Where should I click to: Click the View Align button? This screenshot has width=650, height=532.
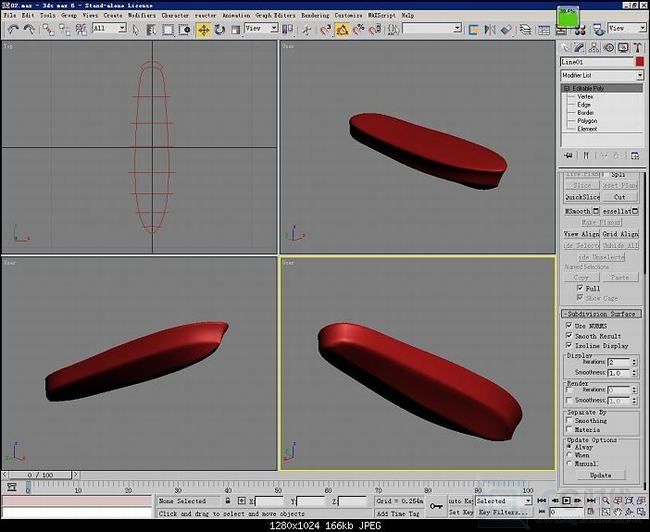tap(582, 234)
